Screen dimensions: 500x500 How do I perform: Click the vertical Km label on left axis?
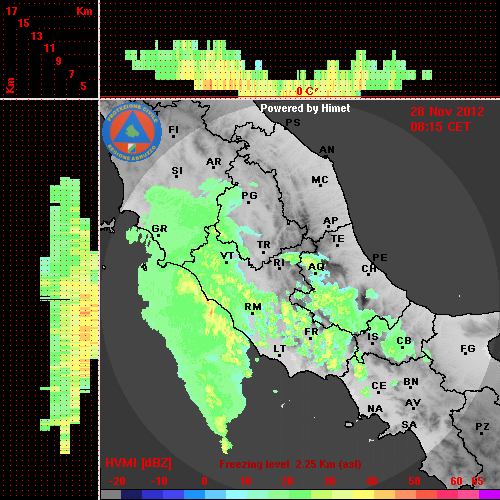[10, 85]
